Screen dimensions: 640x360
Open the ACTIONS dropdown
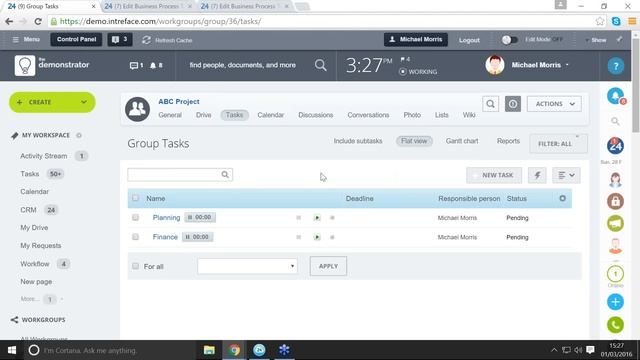(554, 104)
